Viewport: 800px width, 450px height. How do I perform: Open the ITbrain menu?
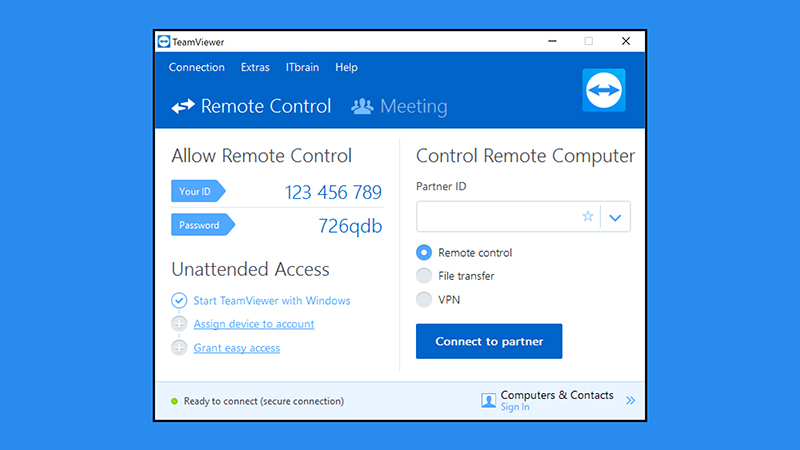[x=302, y=67]
